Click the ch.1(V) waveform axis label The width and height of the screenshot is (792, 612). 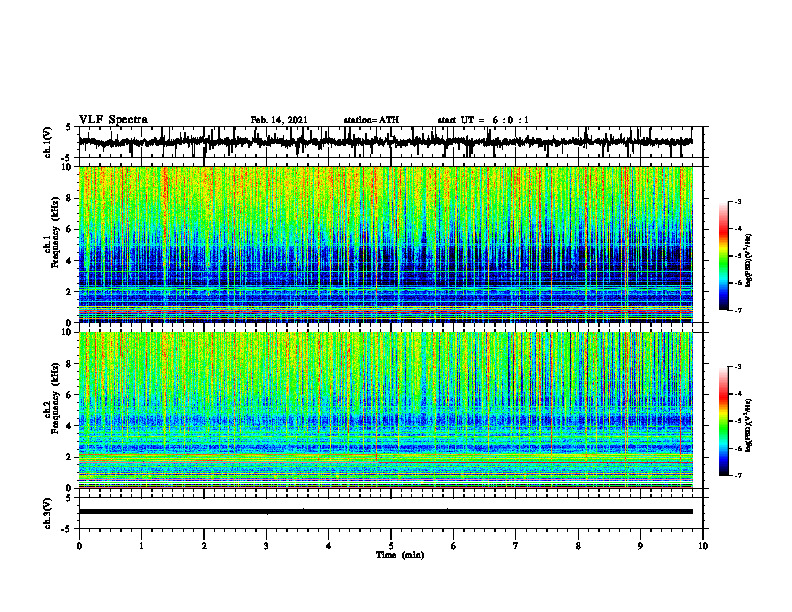48,142
